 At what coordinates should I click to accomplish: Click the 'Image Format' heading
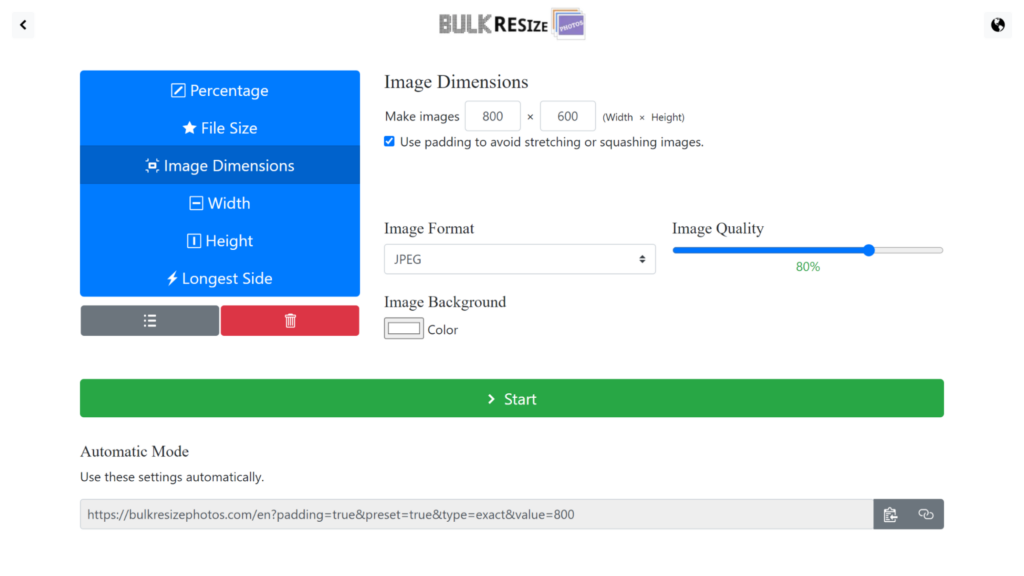coord(429,229)
